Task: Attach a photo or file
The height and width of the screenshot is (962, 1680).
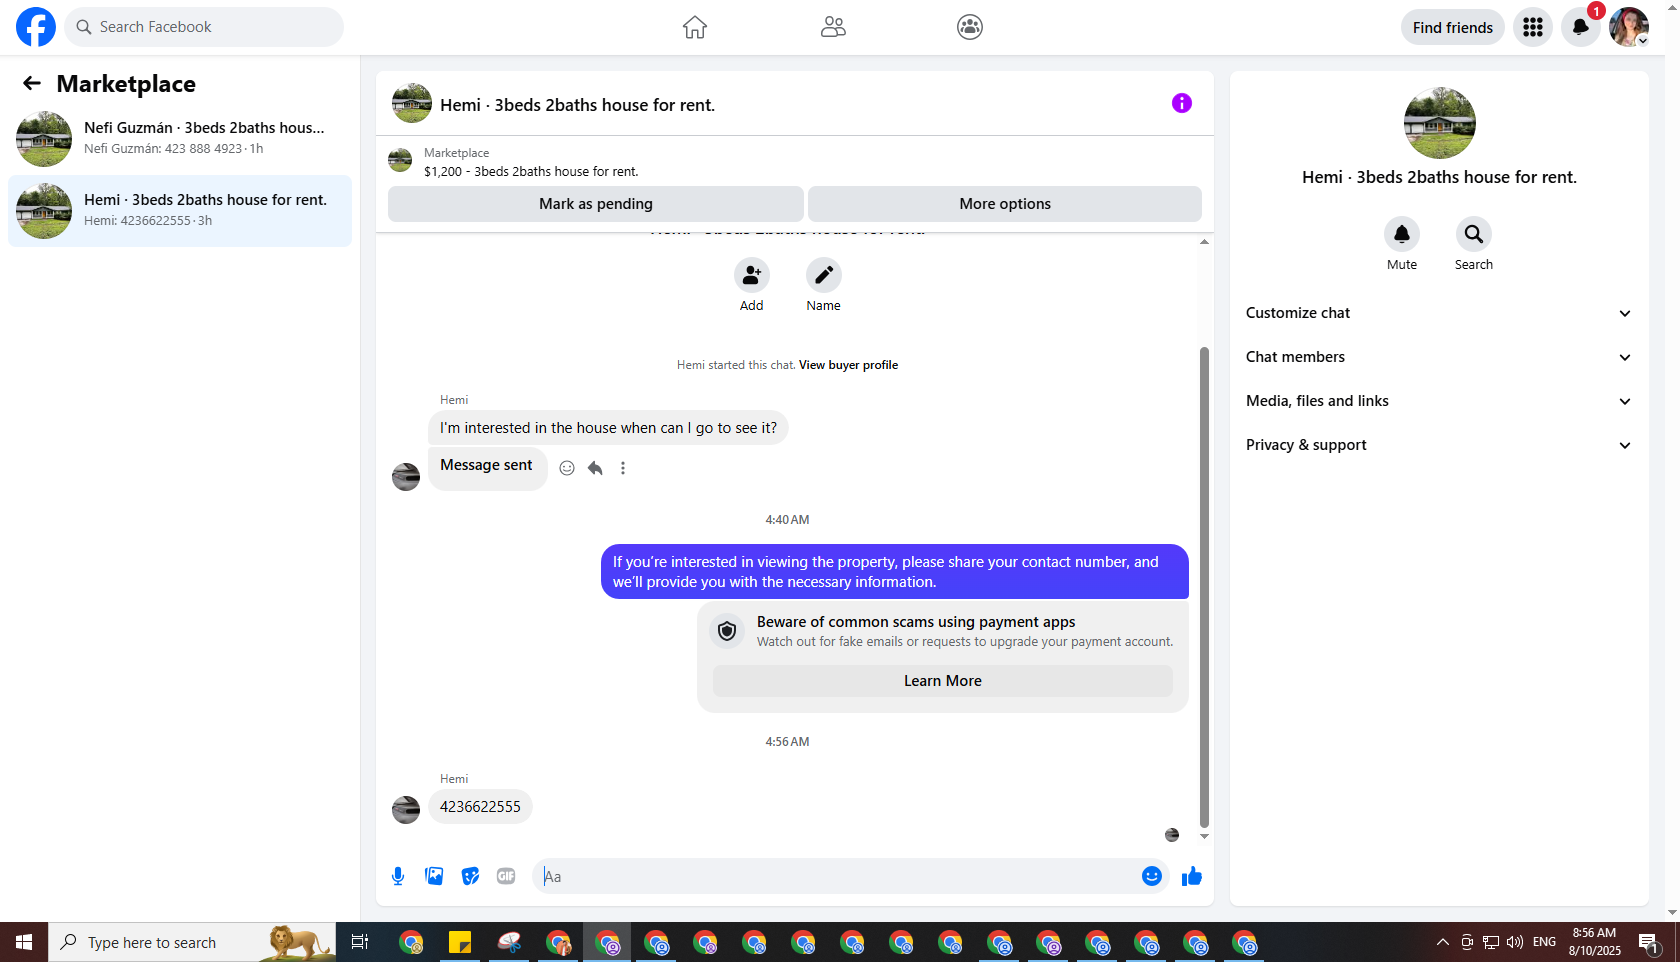Action: coord(434,877)
